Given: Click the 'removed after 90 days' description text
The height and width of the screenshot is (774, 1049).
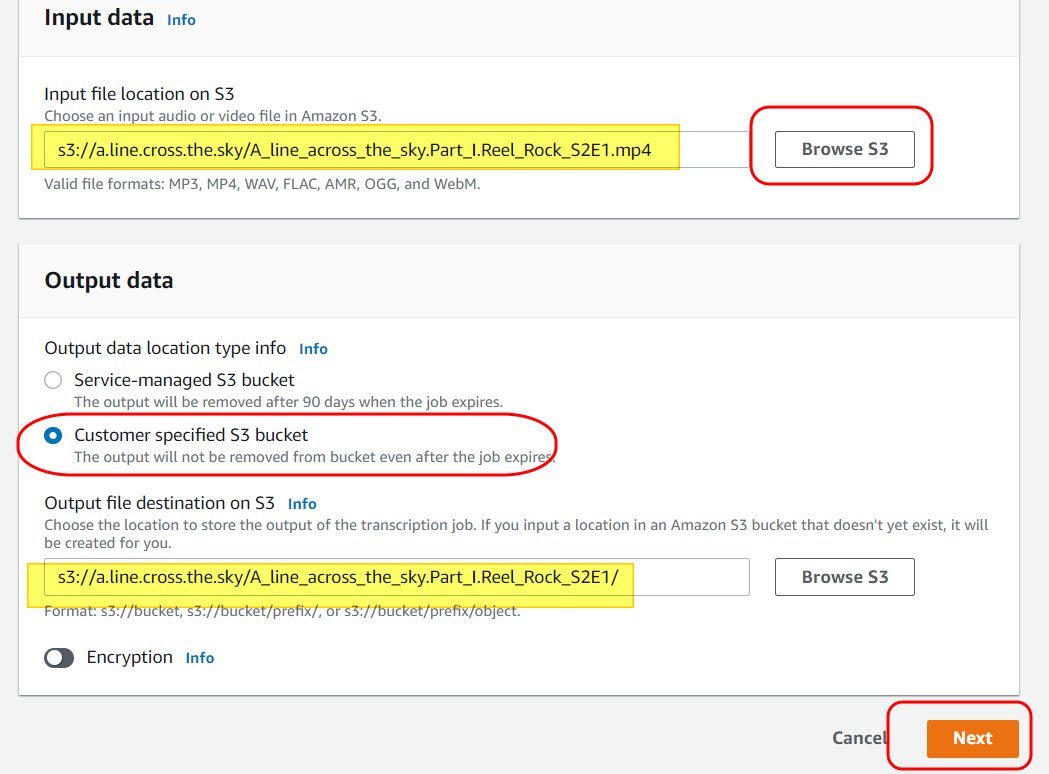Looking at the screenshot, I should coord(288,402).
